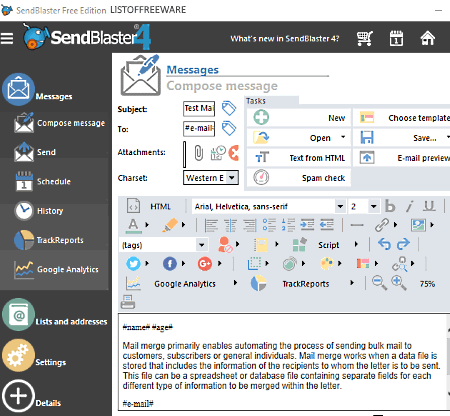450x416 pixels.
Task: Insert a hyperlink with the chain icon
Action: coord(382,225)
